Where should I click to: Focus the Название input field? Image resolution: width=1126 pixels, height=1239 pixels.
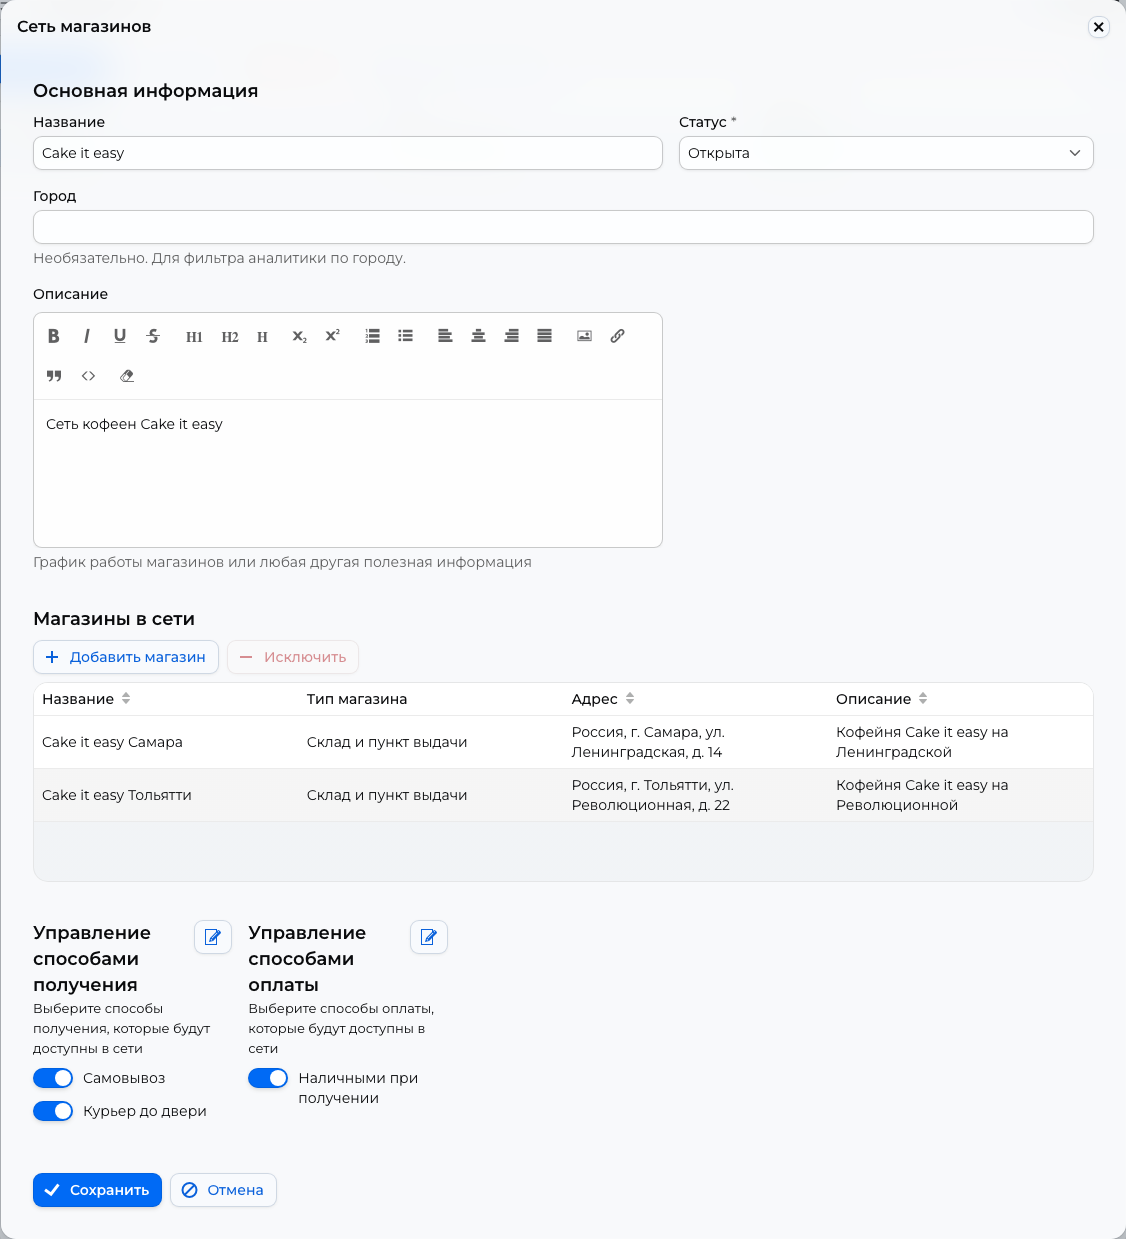tap(348, 153)
